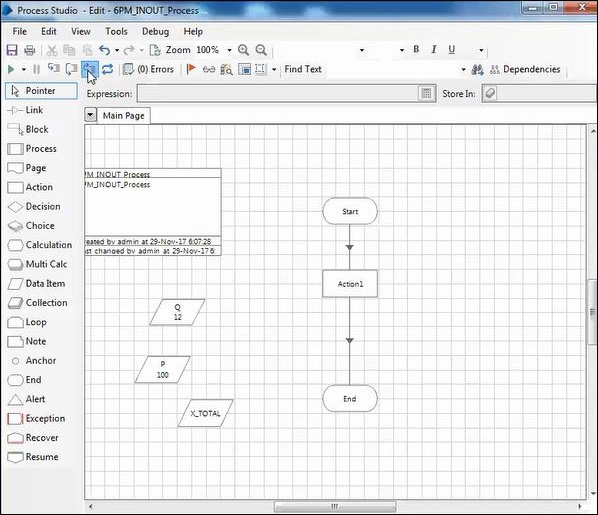Viewport: 598px width, 515px height.
Task: Click the Step debug icon
Action: (54, 69)
